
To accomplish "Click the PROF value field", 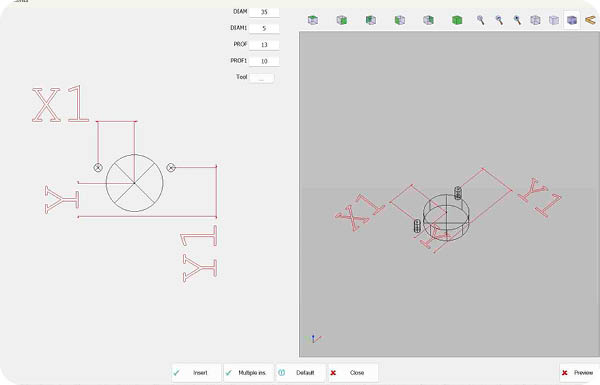I will [264, 45].
